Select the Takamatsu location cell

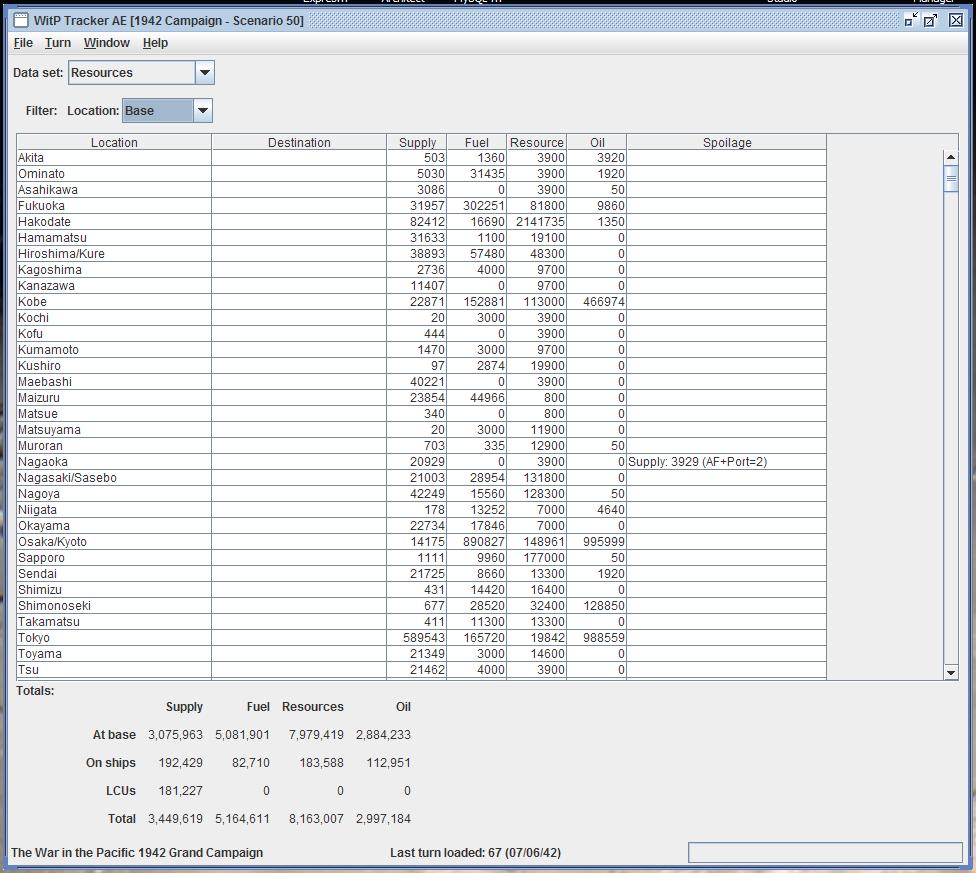pyautogui.click(x=114, y=622)
